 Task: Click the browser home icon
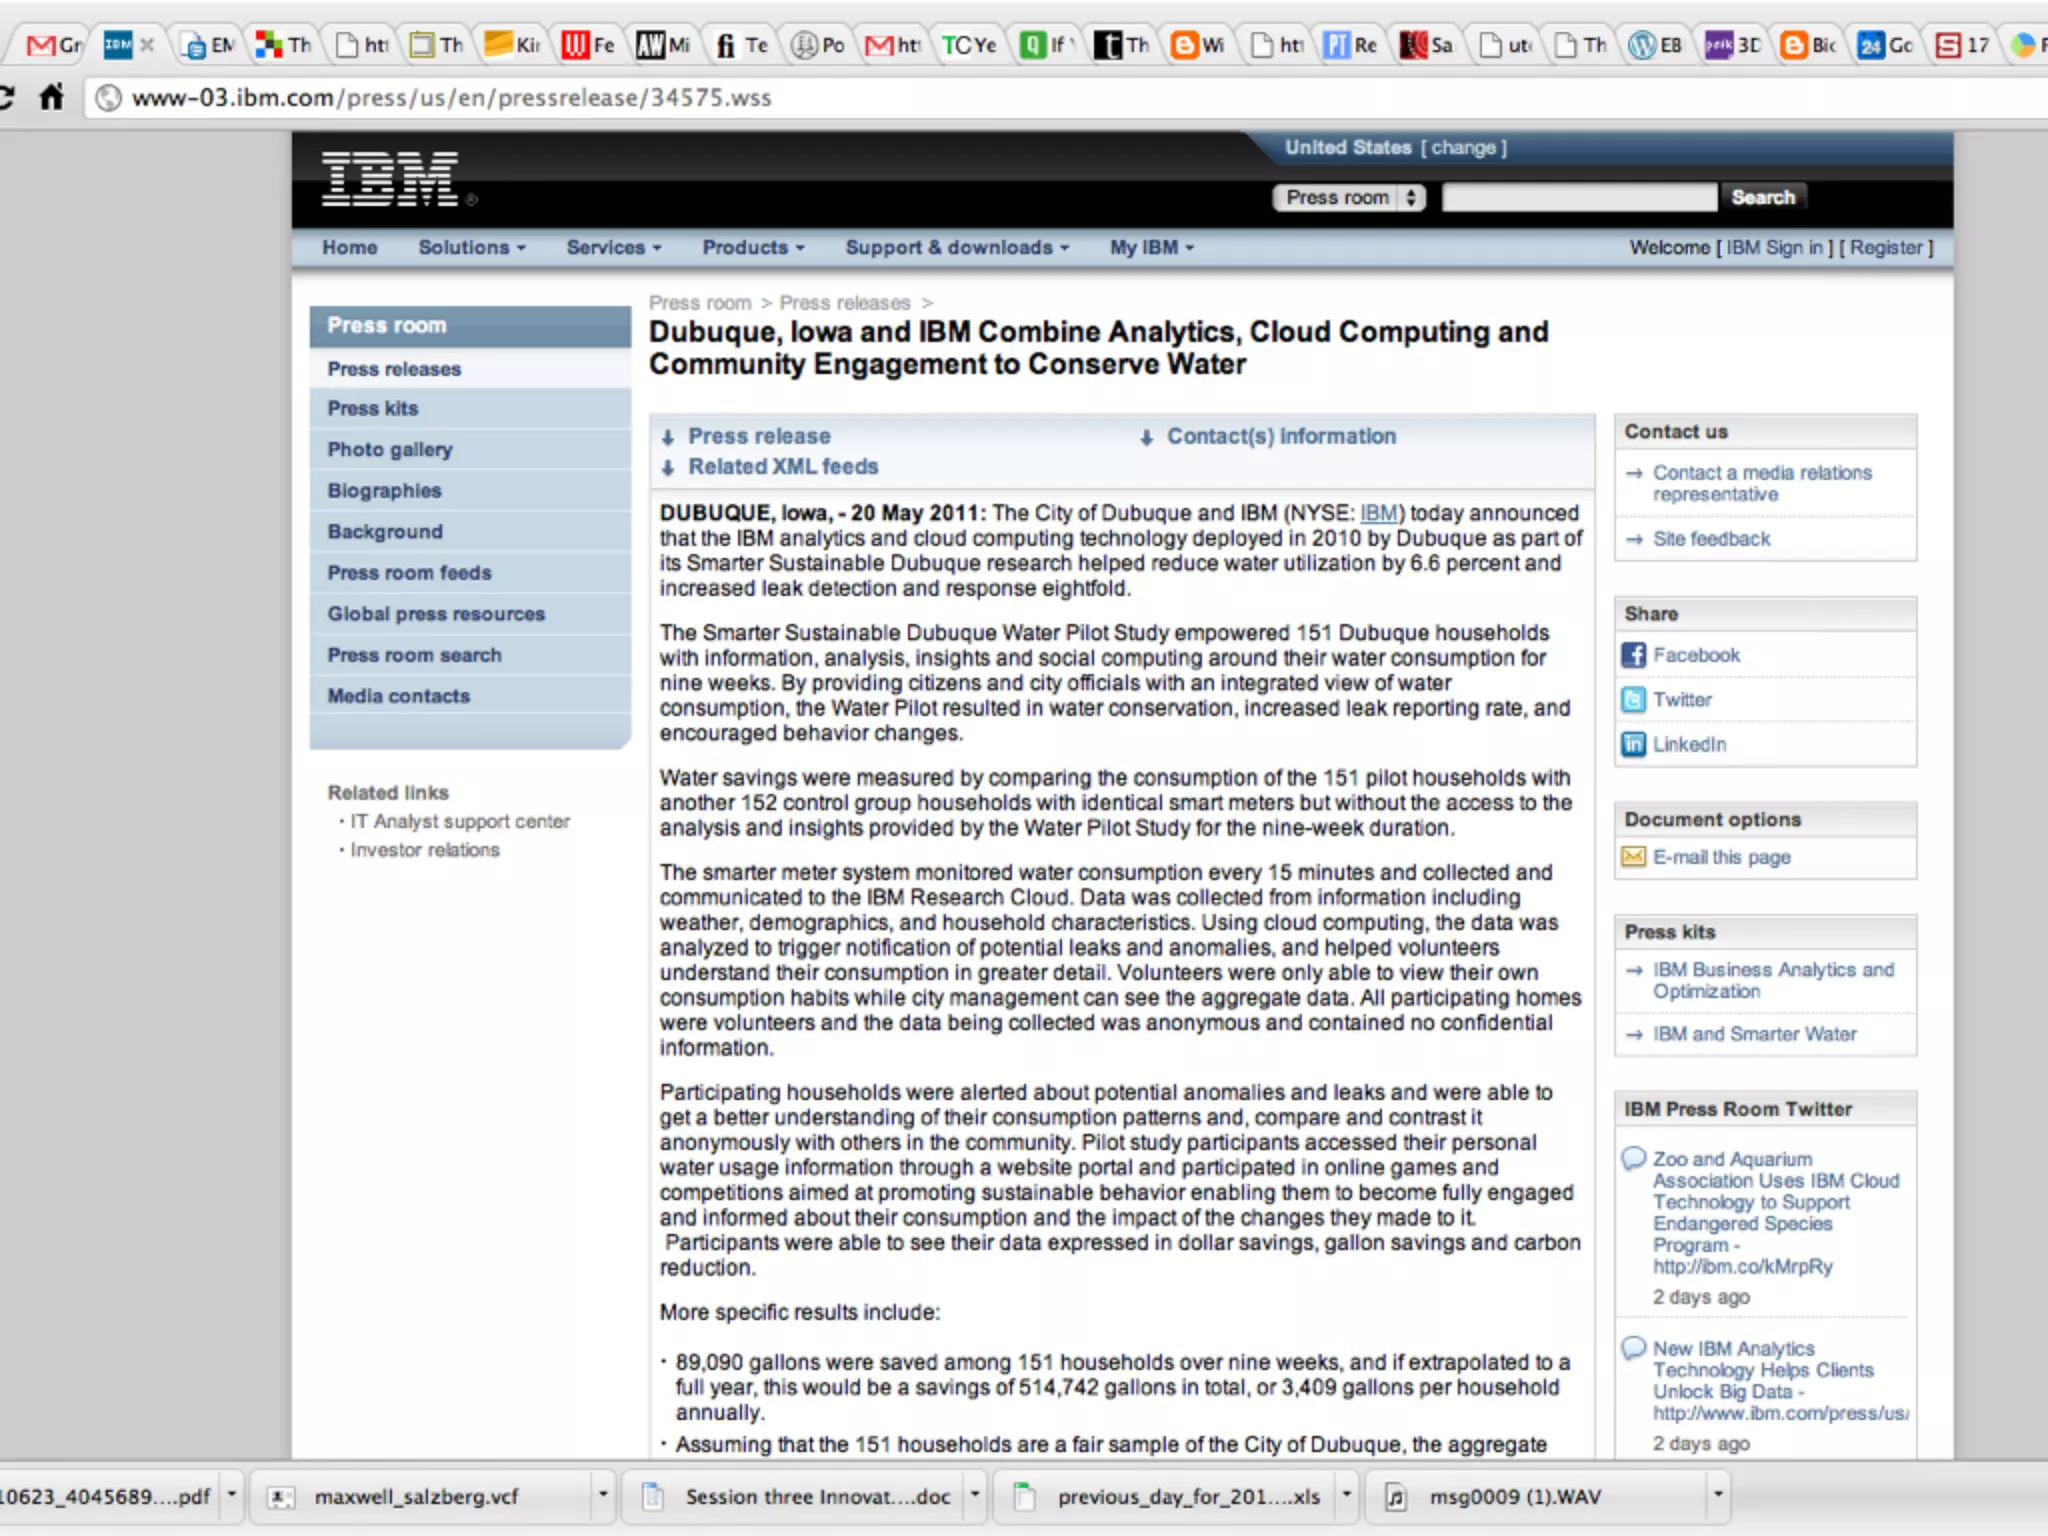(x=51, y=98)
